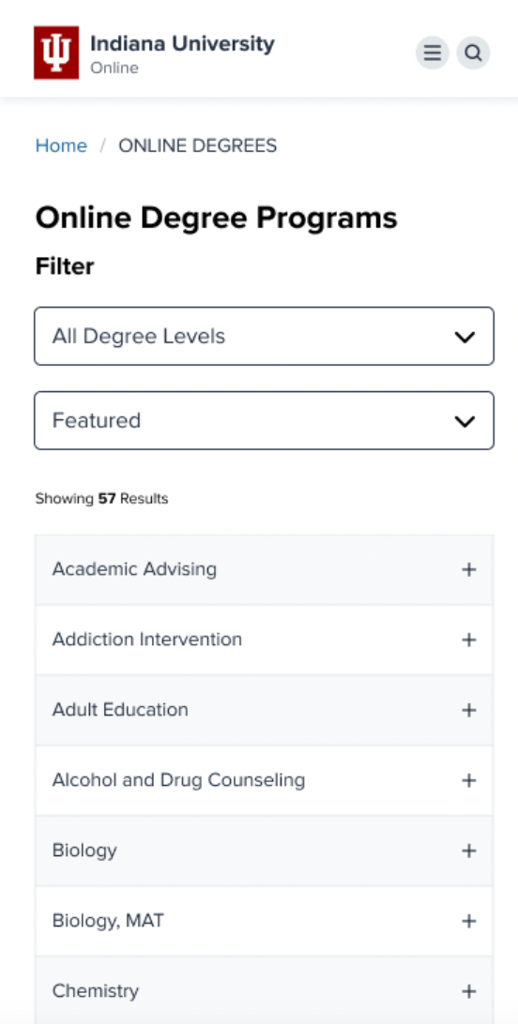This screenshot has height=1024, width=518.
Task: Select the Addiction Intervention program entry
Action: [264, 640]
